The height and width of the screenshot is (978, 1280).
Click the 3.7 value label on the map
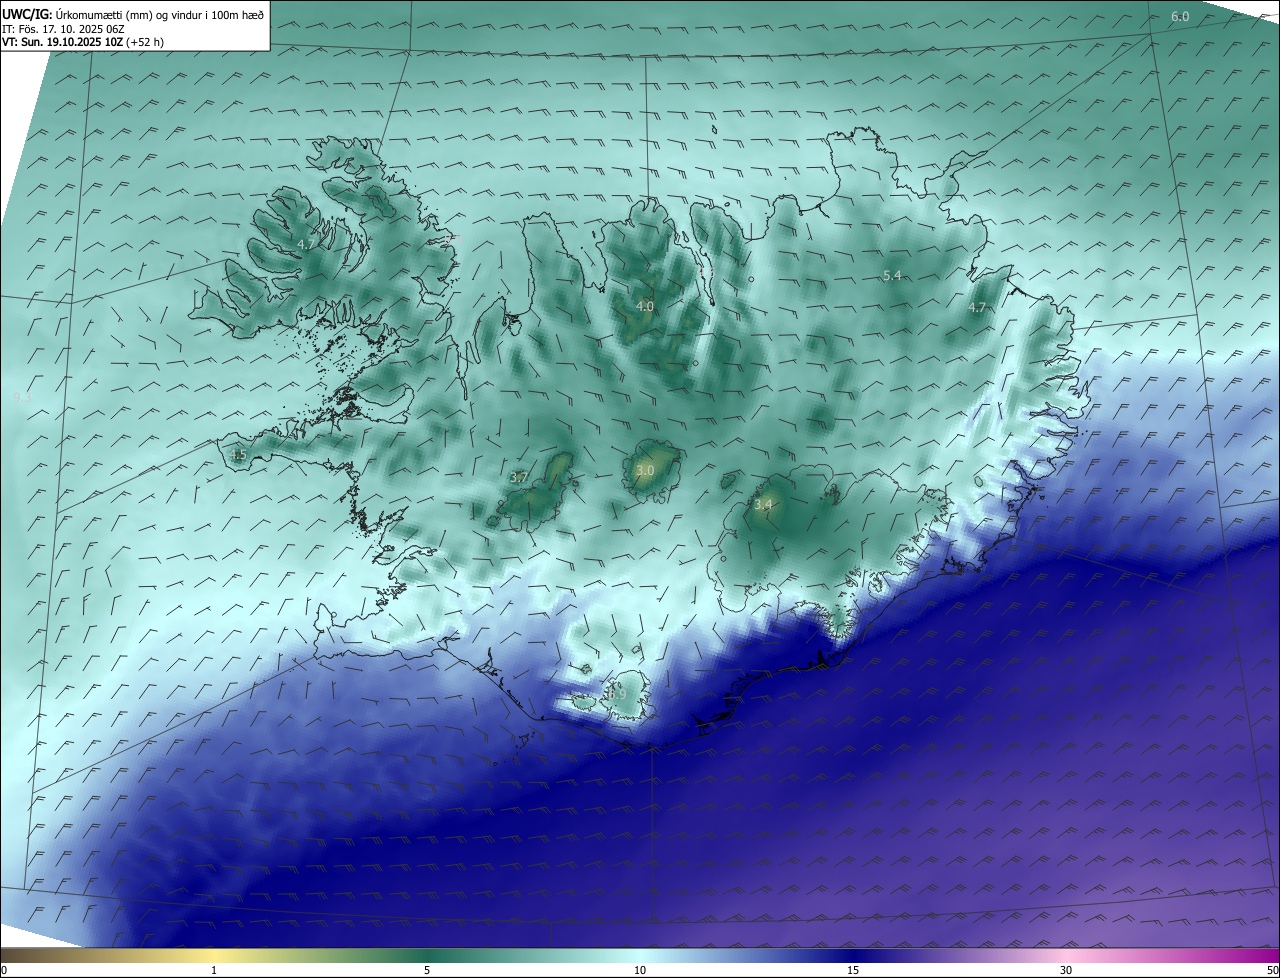[x=519, y=478]
